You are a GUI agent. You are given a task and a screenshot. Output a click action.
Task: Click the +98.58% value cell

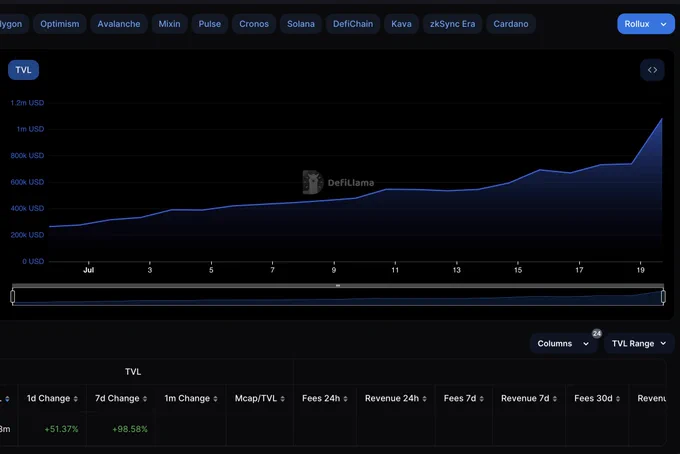(130, 429)
